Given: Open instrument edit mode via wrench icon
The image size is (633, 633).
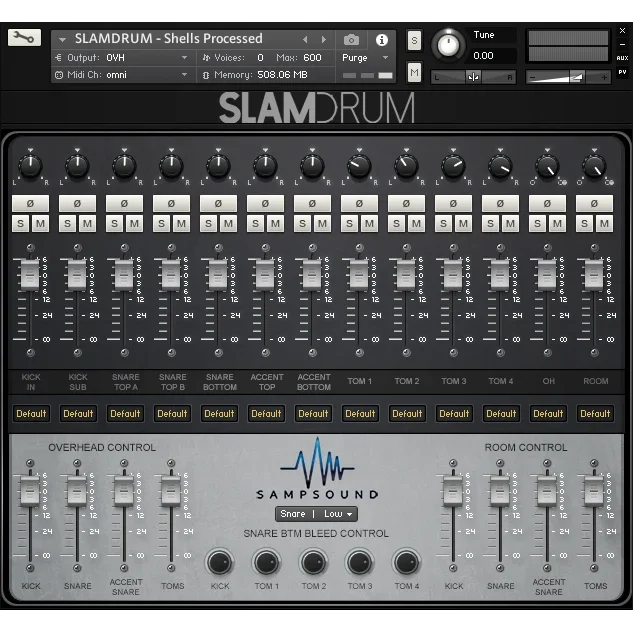Looking at the screenshot, I should (x=24, y=38).
